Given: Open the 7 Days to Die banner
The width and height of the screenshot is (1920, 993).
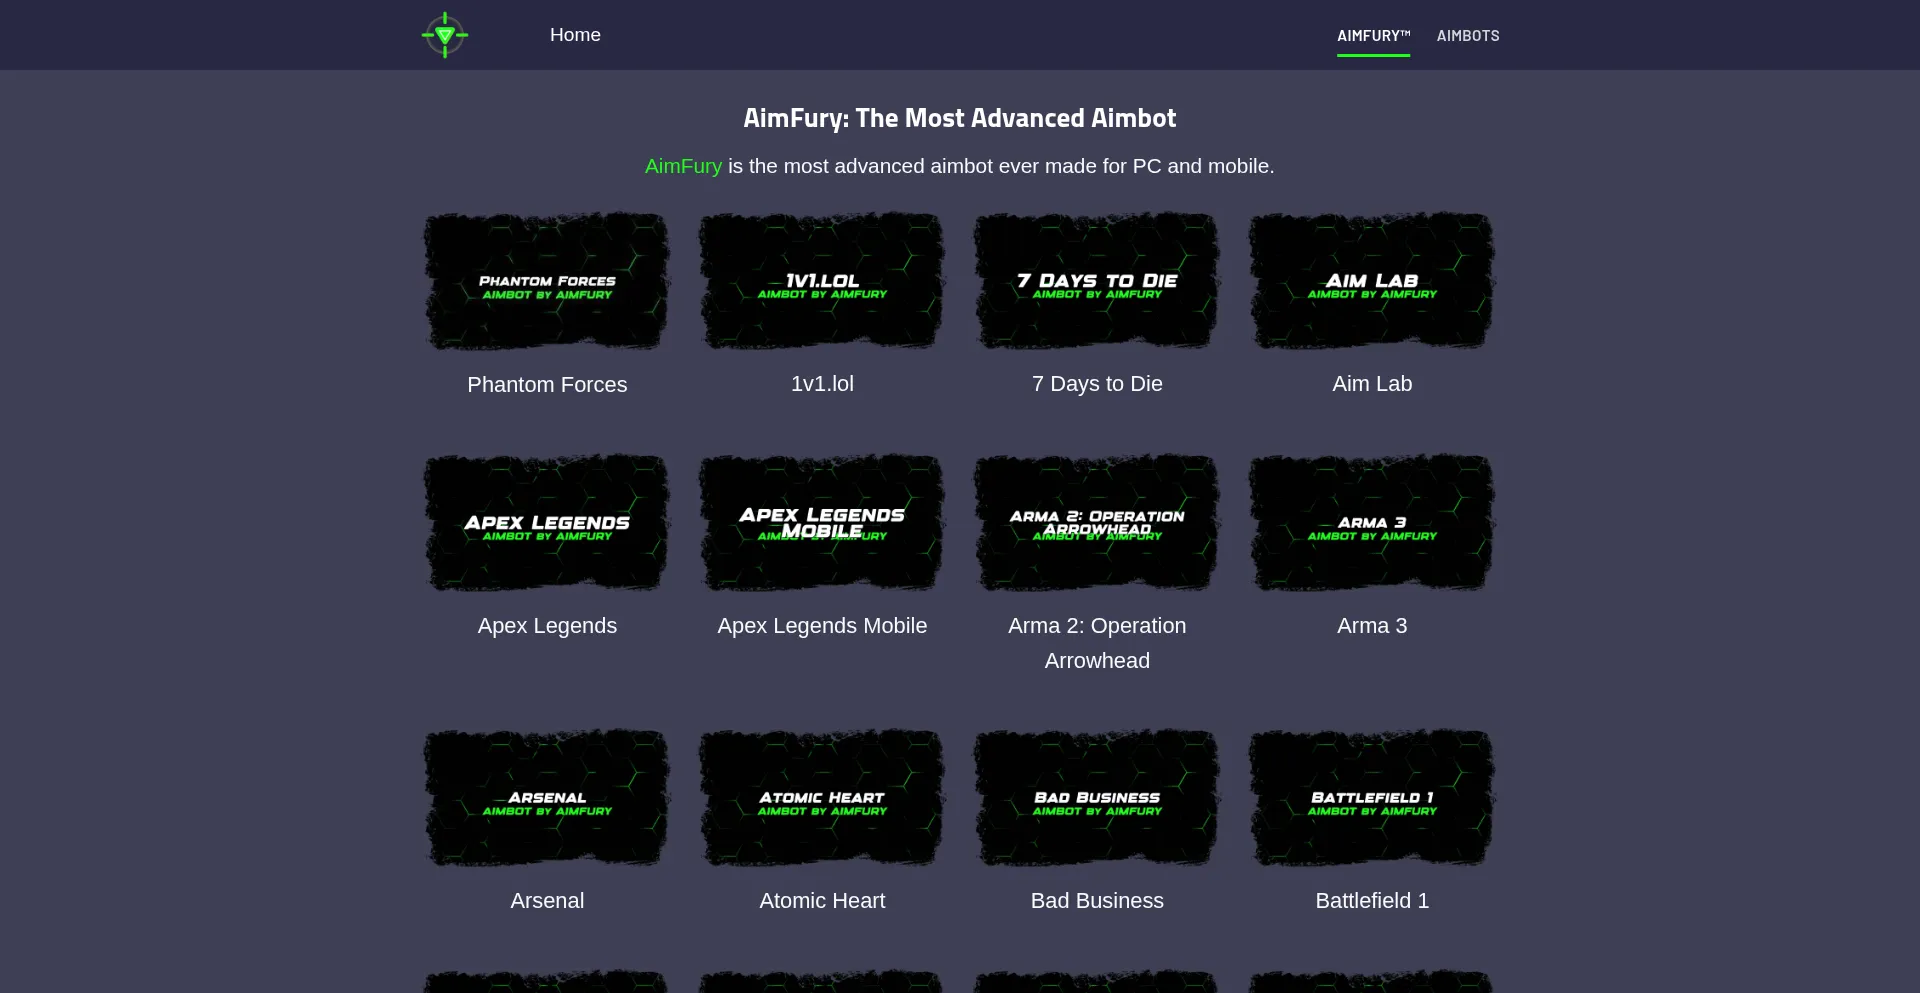Looking at the screenshot, I should 1097,281.
